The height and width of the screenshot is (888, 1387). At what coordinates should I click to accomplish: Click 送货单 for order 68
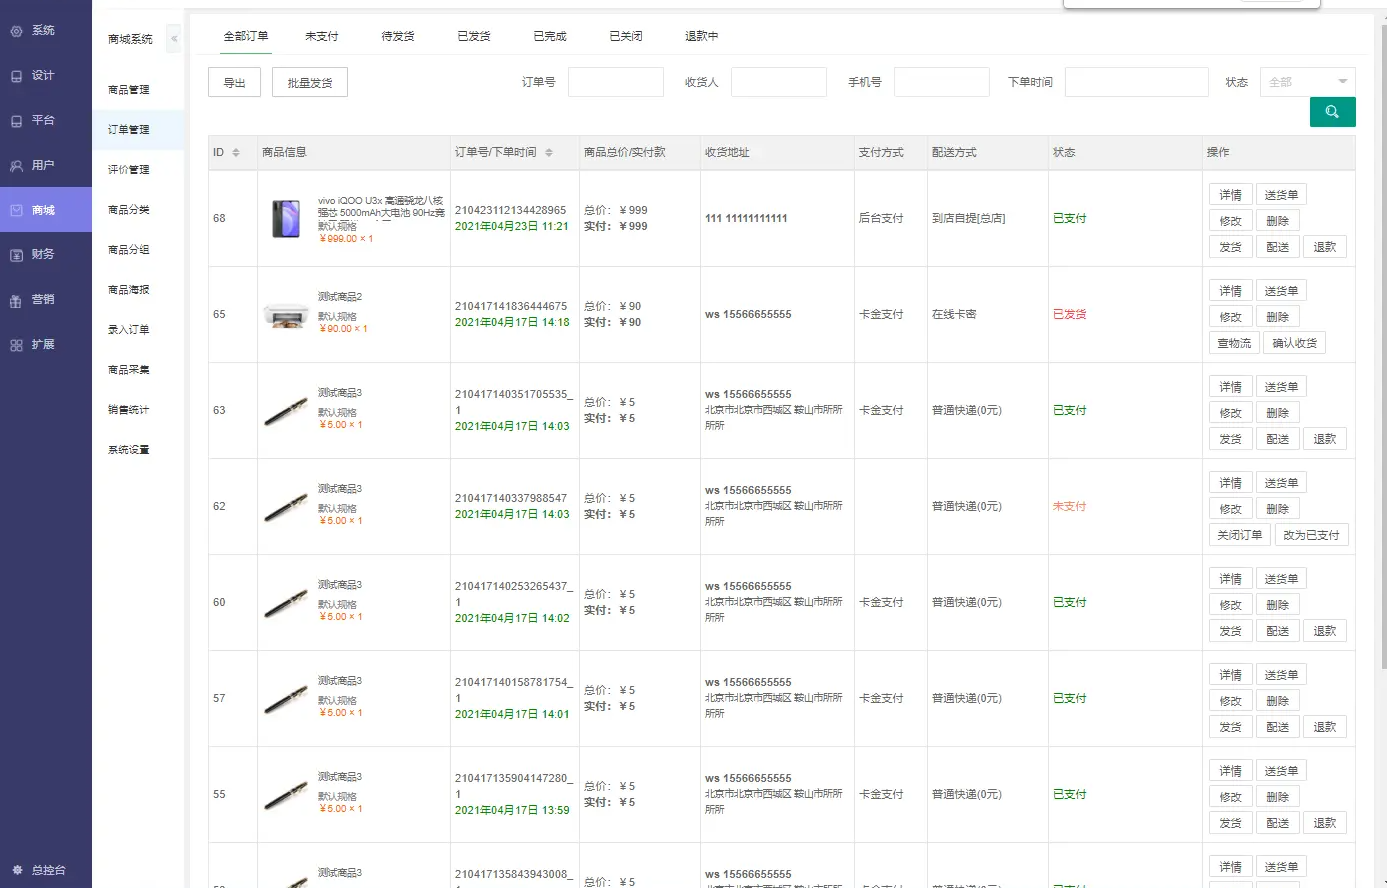[x=1281, y=195]
